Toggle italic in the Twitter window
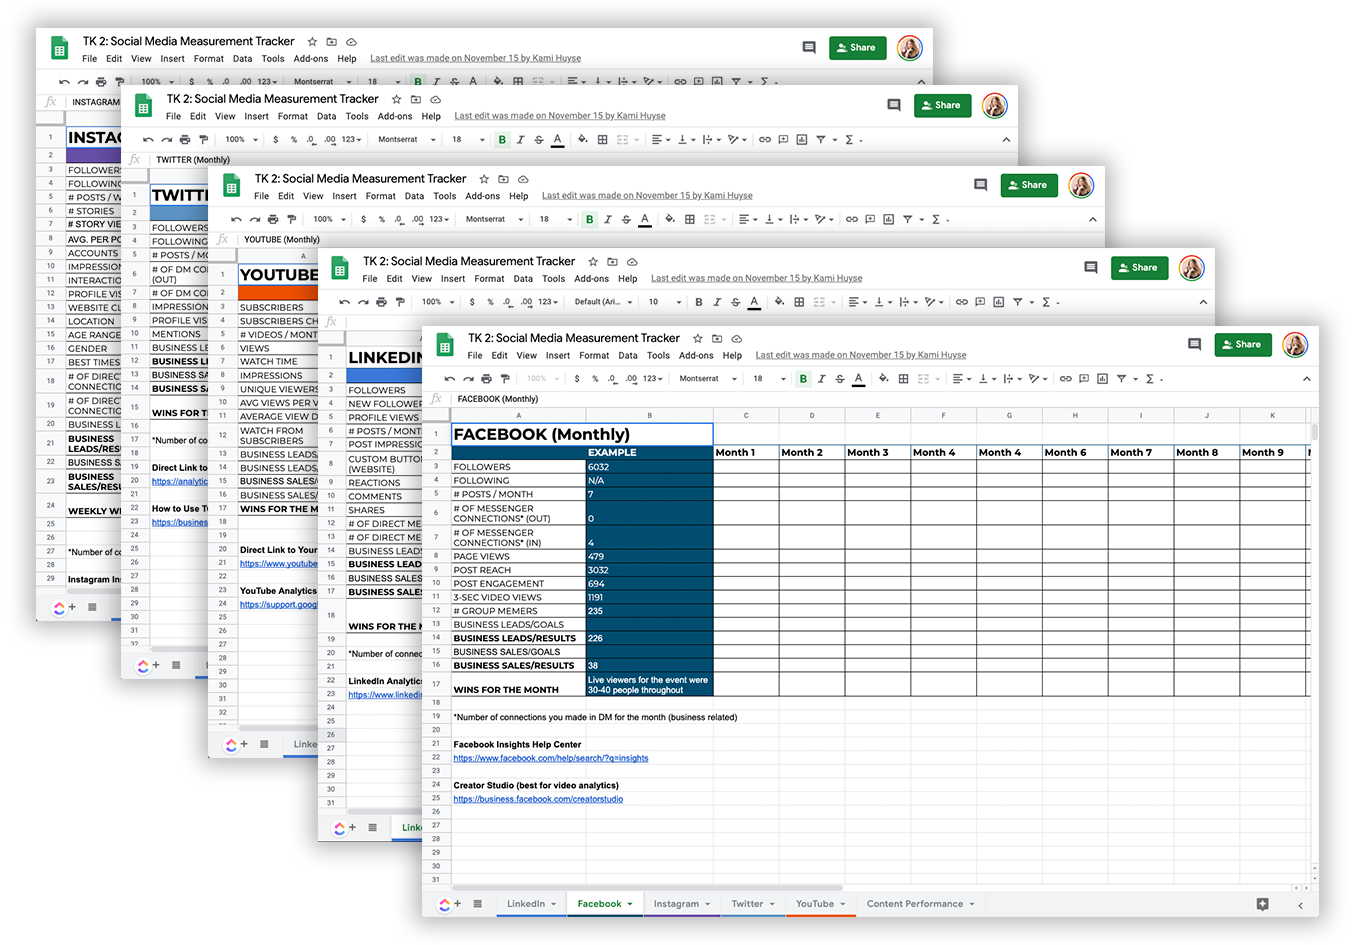 click(520, 140)
